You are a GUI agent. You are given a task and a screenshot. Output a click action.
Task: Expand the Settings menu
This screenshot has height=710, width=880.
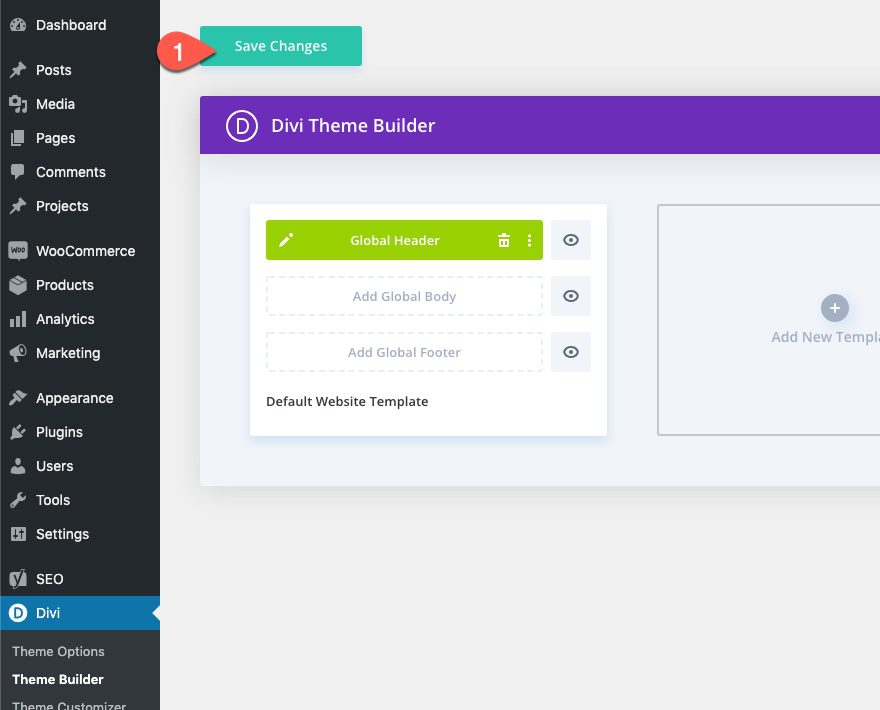click(60, 534)
